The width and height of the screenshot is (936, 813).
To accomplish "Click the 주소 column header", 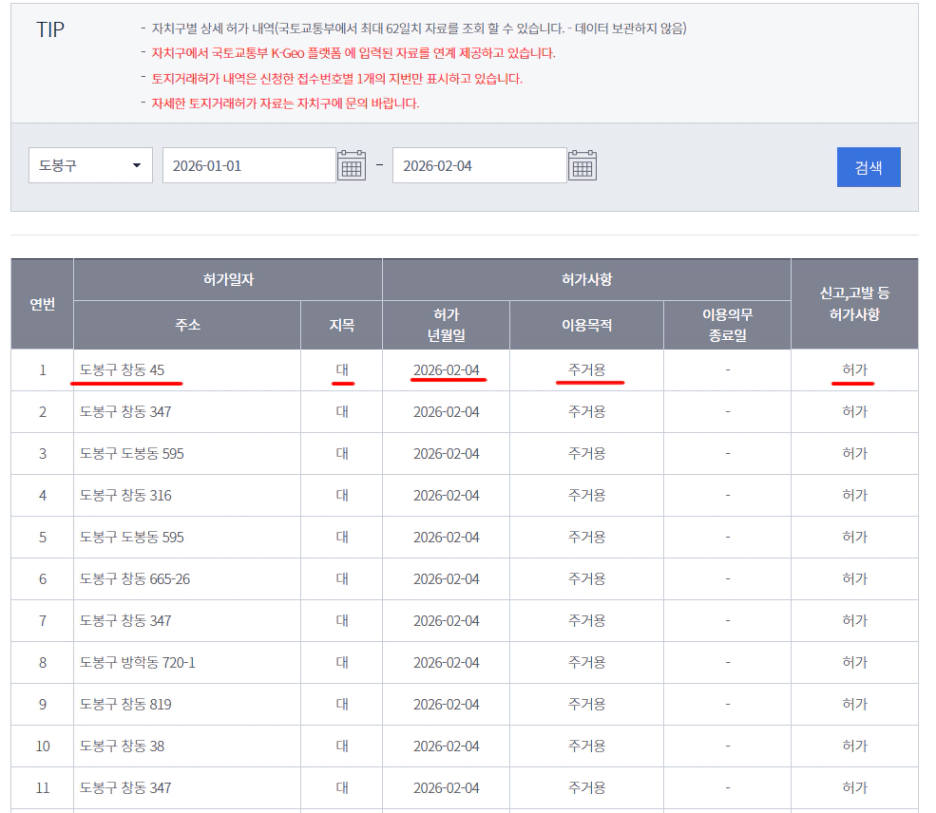I will click(x=187, y=325).
